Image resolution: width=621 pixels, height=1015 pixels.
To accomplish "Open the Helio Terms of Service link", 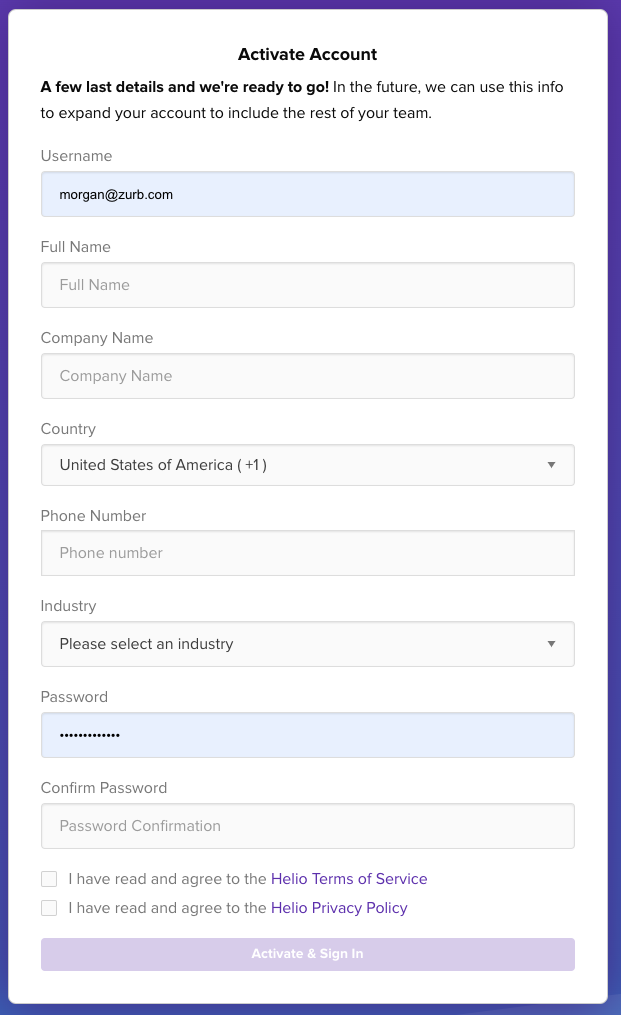I will 349,879.
